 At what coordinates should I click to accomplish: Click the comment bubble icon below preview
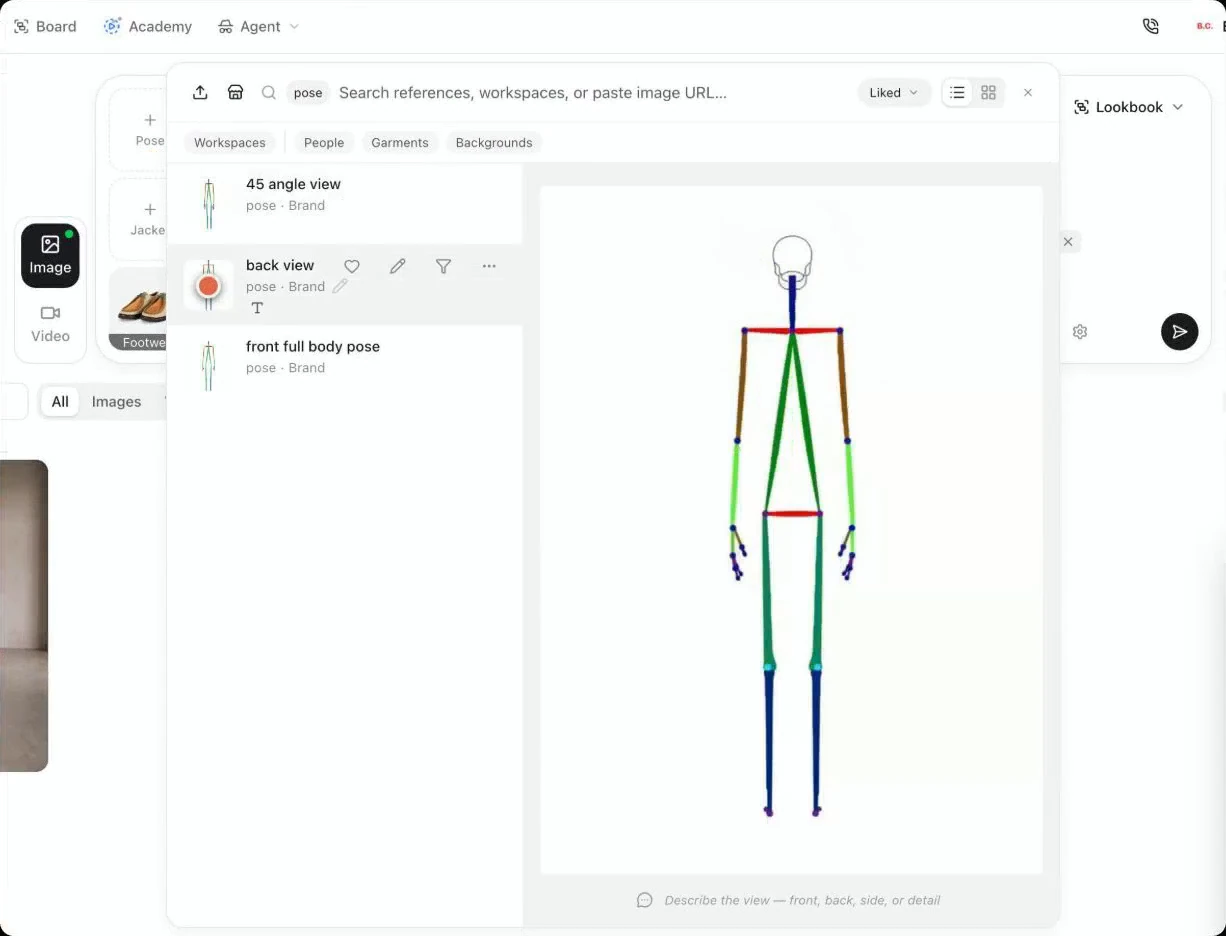click(645, 900)
